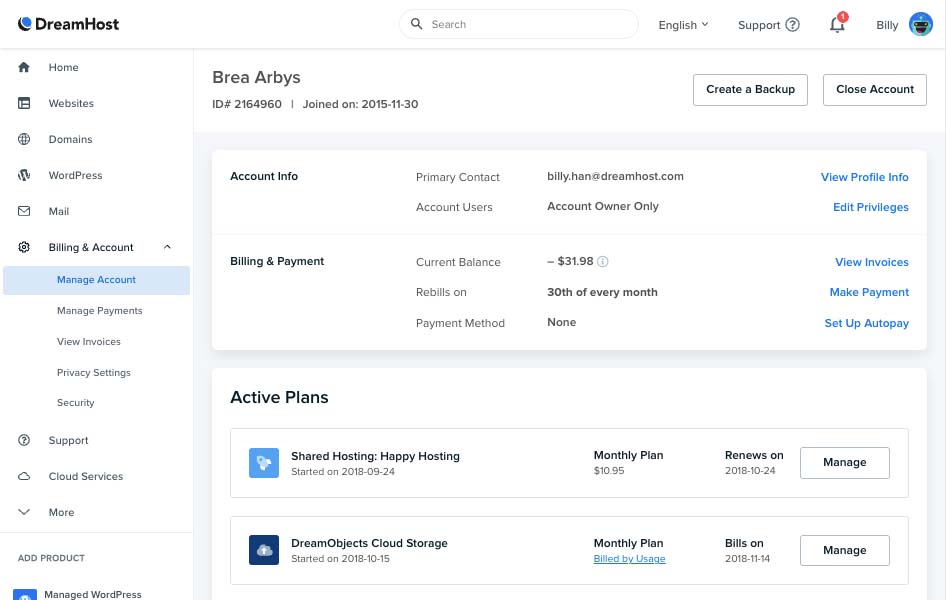The width and height of the screenshot is (946, 600).
Task: Click the Support help circle icon in header
Action: pos(793,25)
